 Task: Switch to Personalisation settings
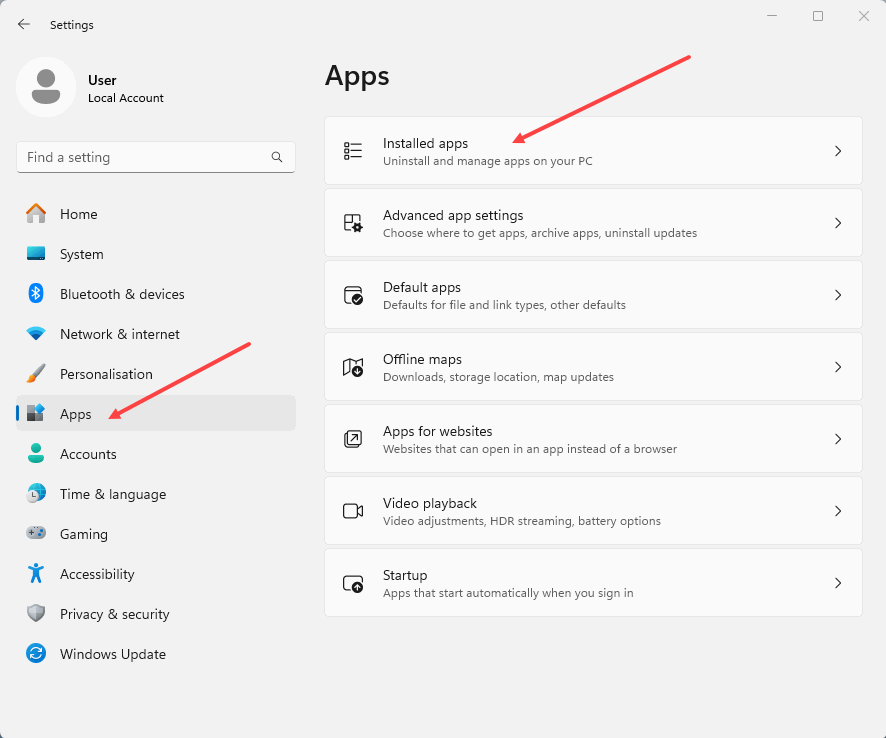(106, 374)
